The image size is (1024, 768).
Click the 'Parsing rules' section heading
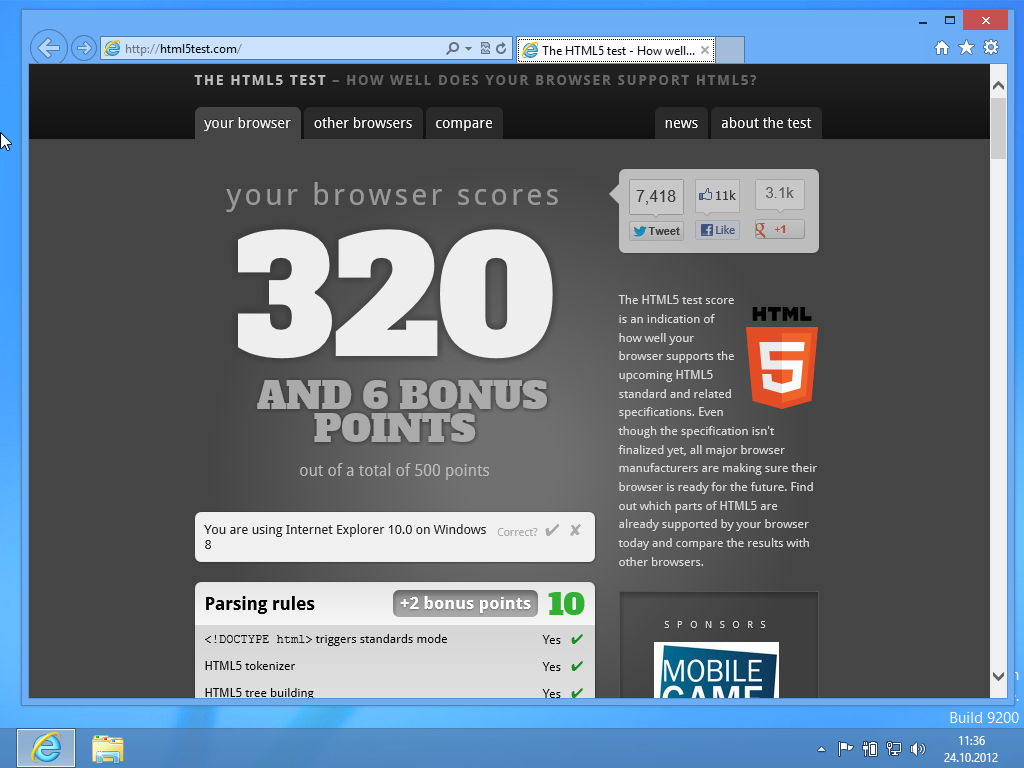[259, 603]
